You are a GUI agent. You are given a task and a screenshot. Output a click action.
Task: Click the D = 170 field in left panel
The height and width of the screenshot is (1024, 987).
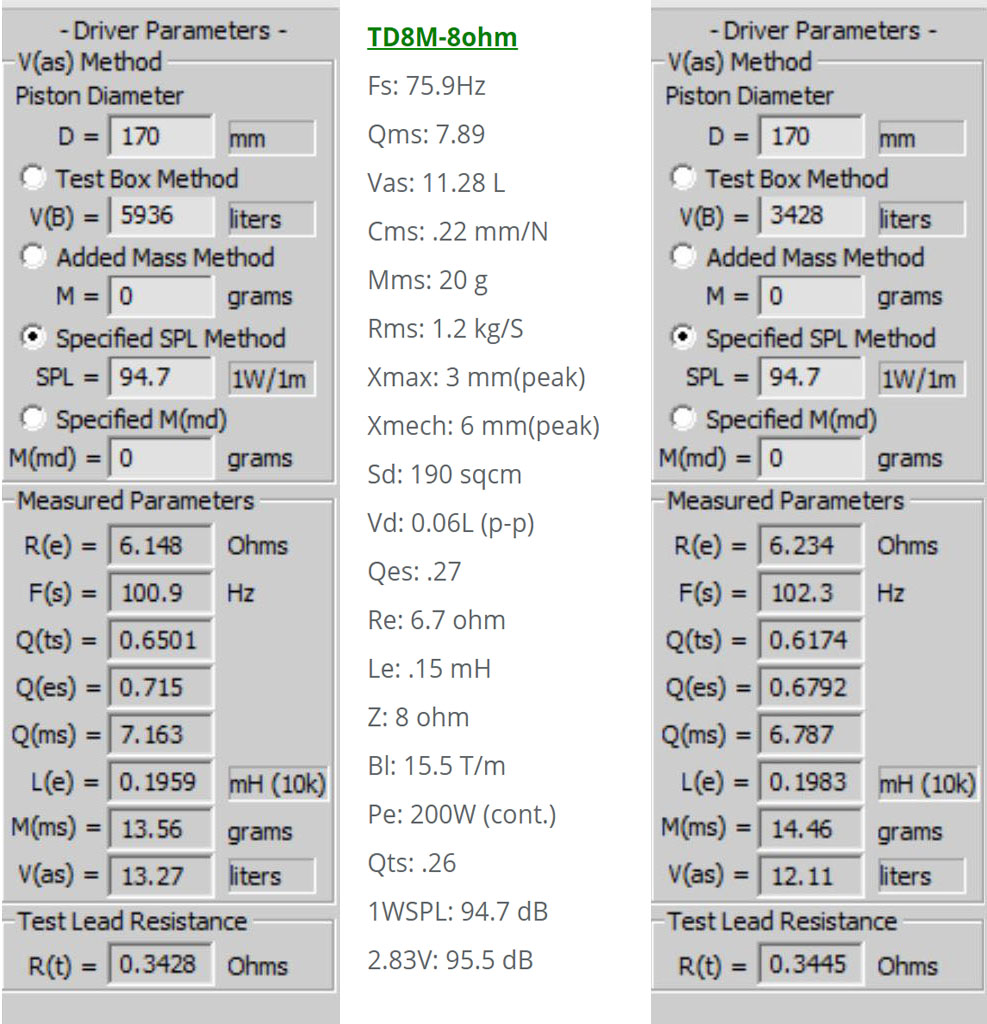(x=161, y=136)
